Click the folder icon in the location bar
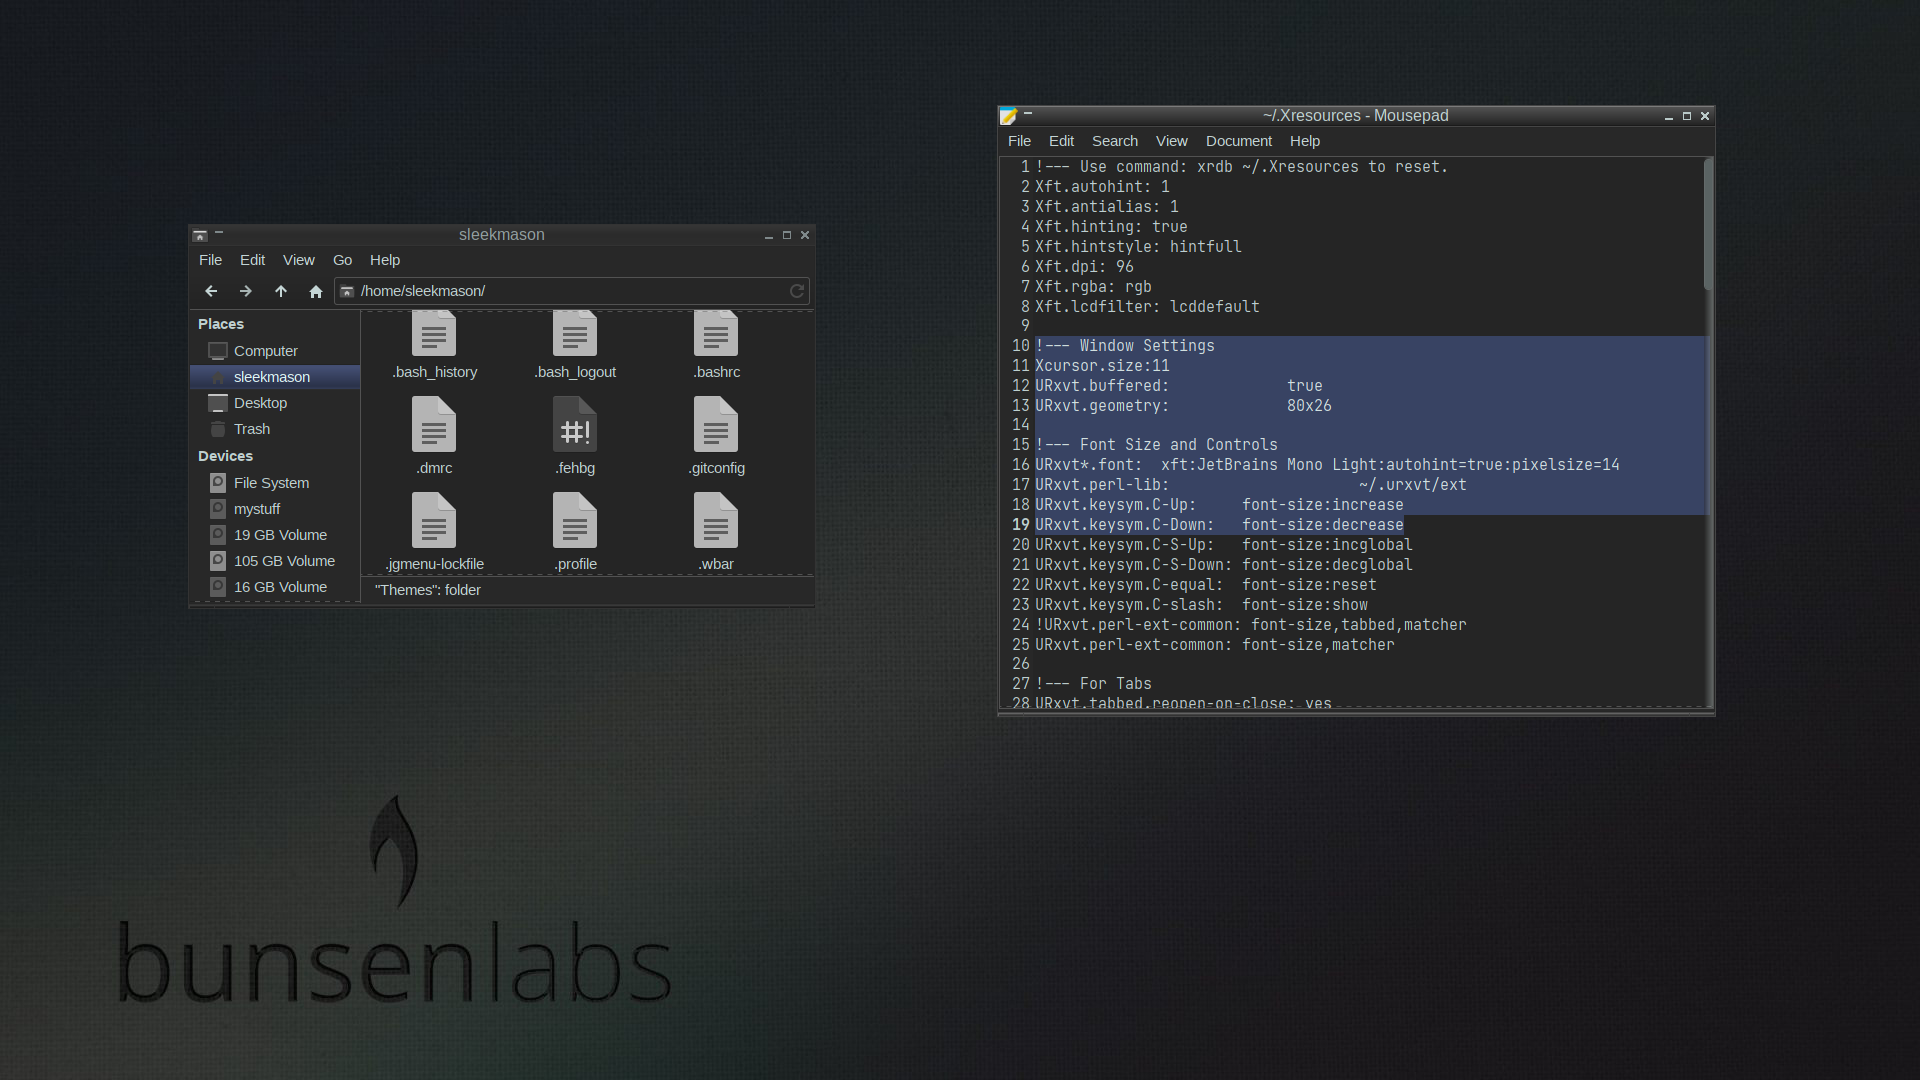 coord(347,291)
